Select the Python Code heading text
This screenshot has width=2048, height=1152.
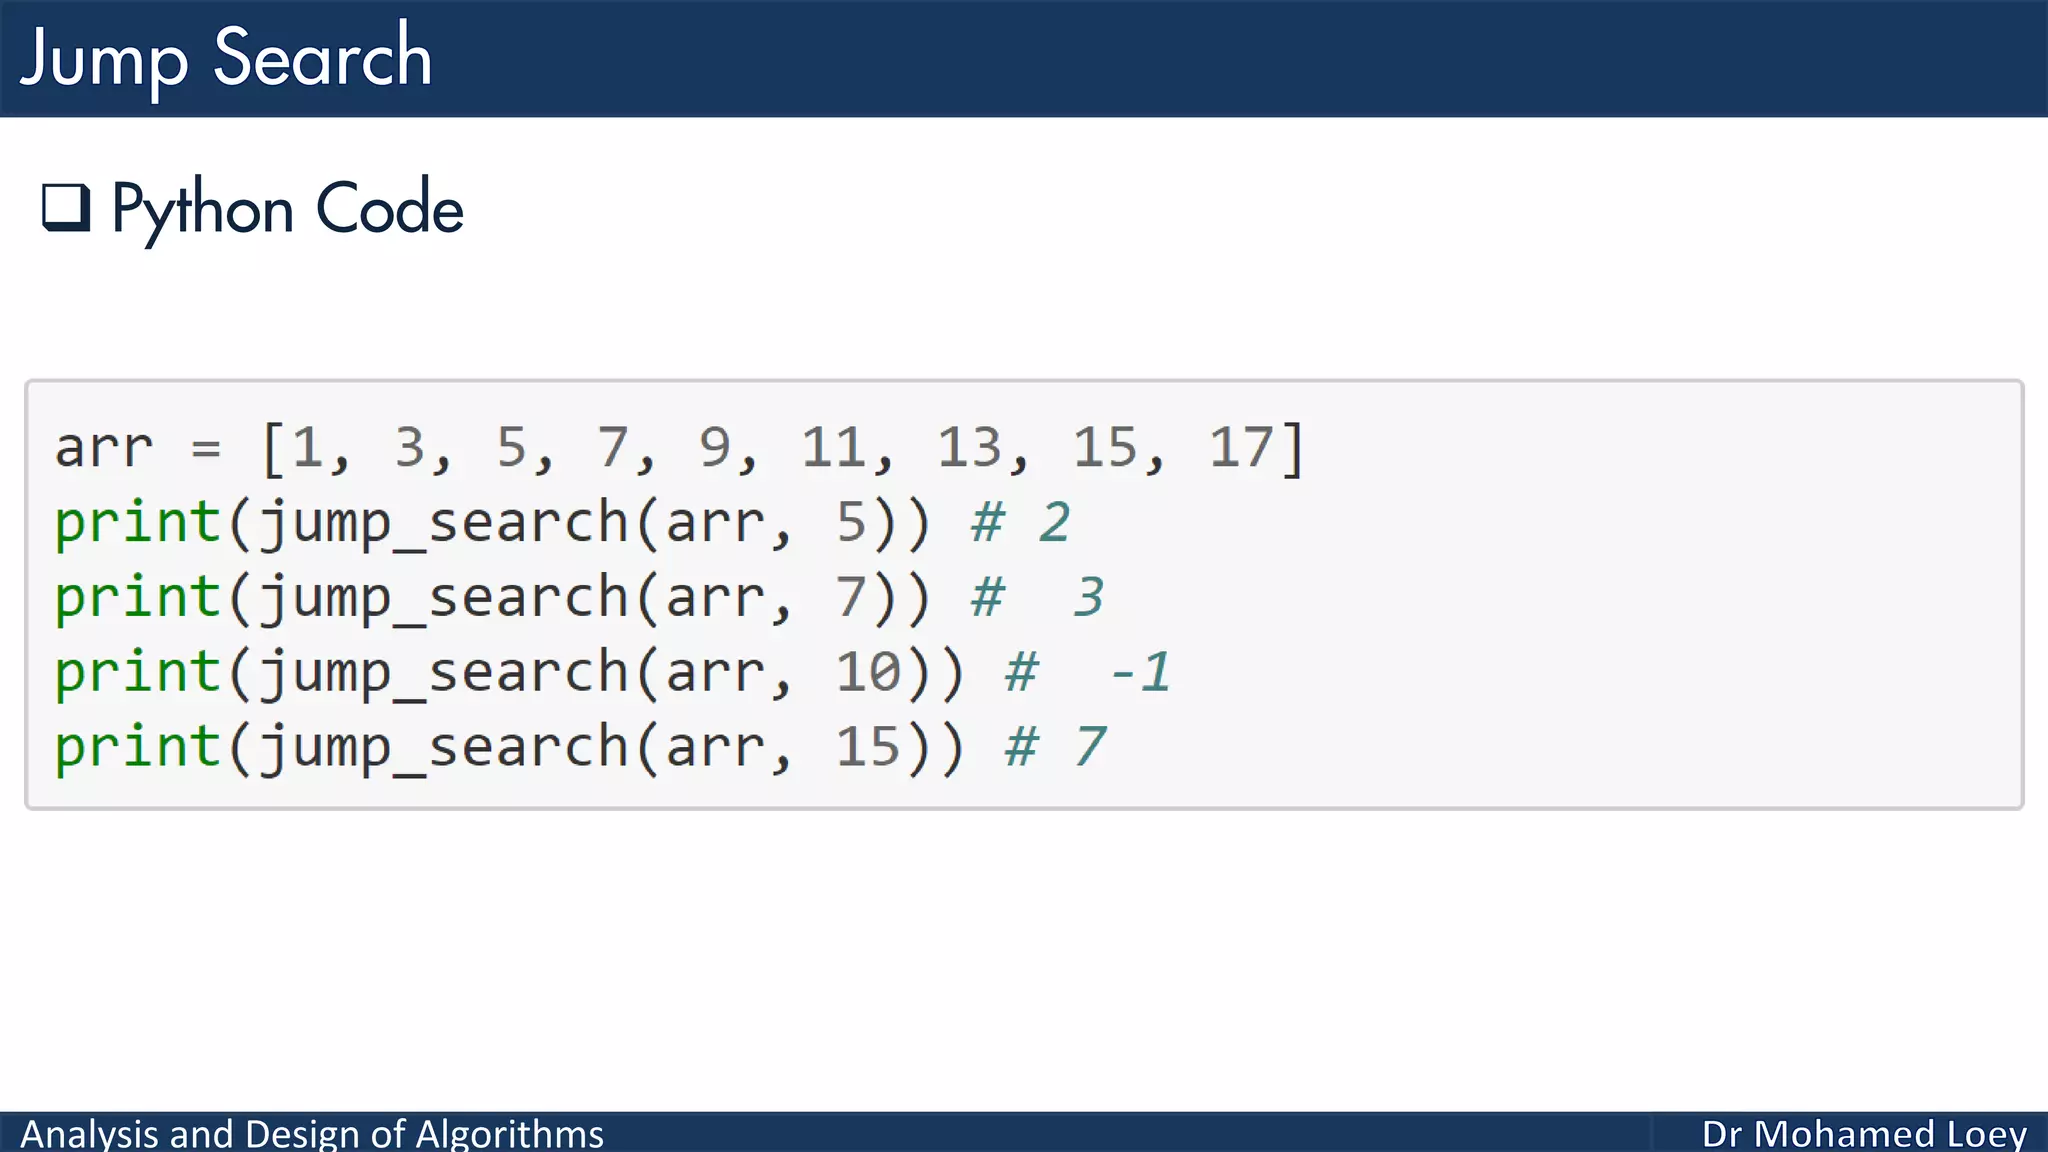(287, 209)
